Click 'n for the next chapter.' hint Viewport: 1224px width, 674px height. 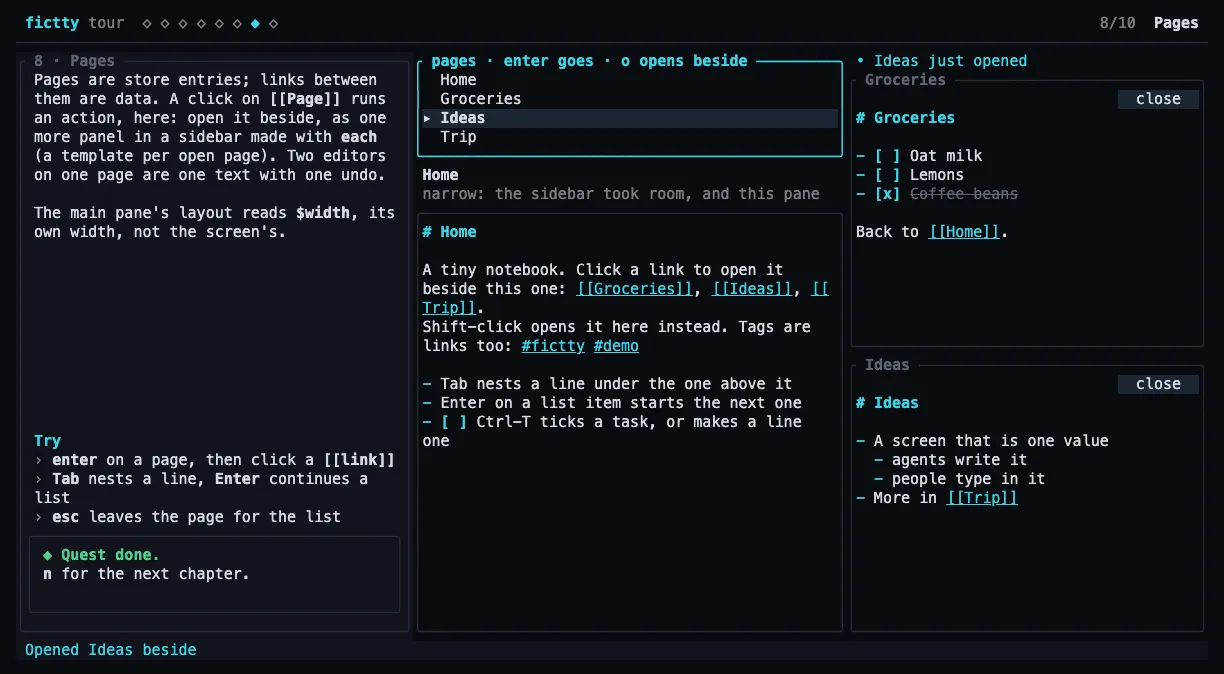point(146,574)
